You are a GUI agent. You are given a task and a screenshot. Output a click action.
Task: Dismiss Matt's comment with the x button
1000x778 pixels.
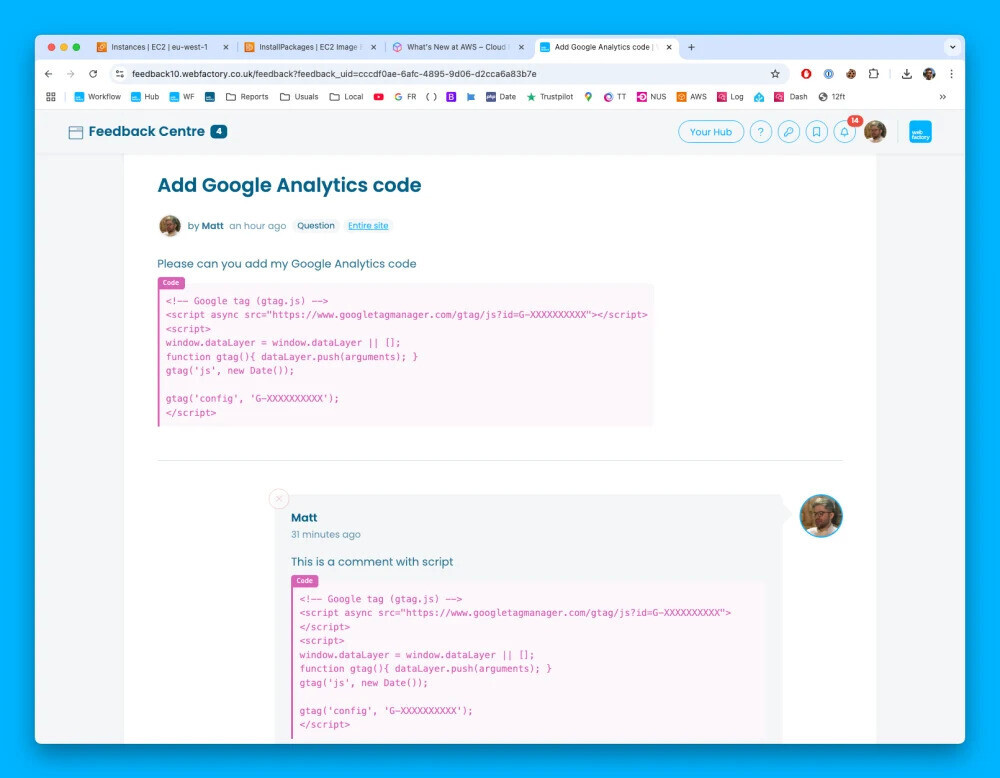[x=279, y=498]
